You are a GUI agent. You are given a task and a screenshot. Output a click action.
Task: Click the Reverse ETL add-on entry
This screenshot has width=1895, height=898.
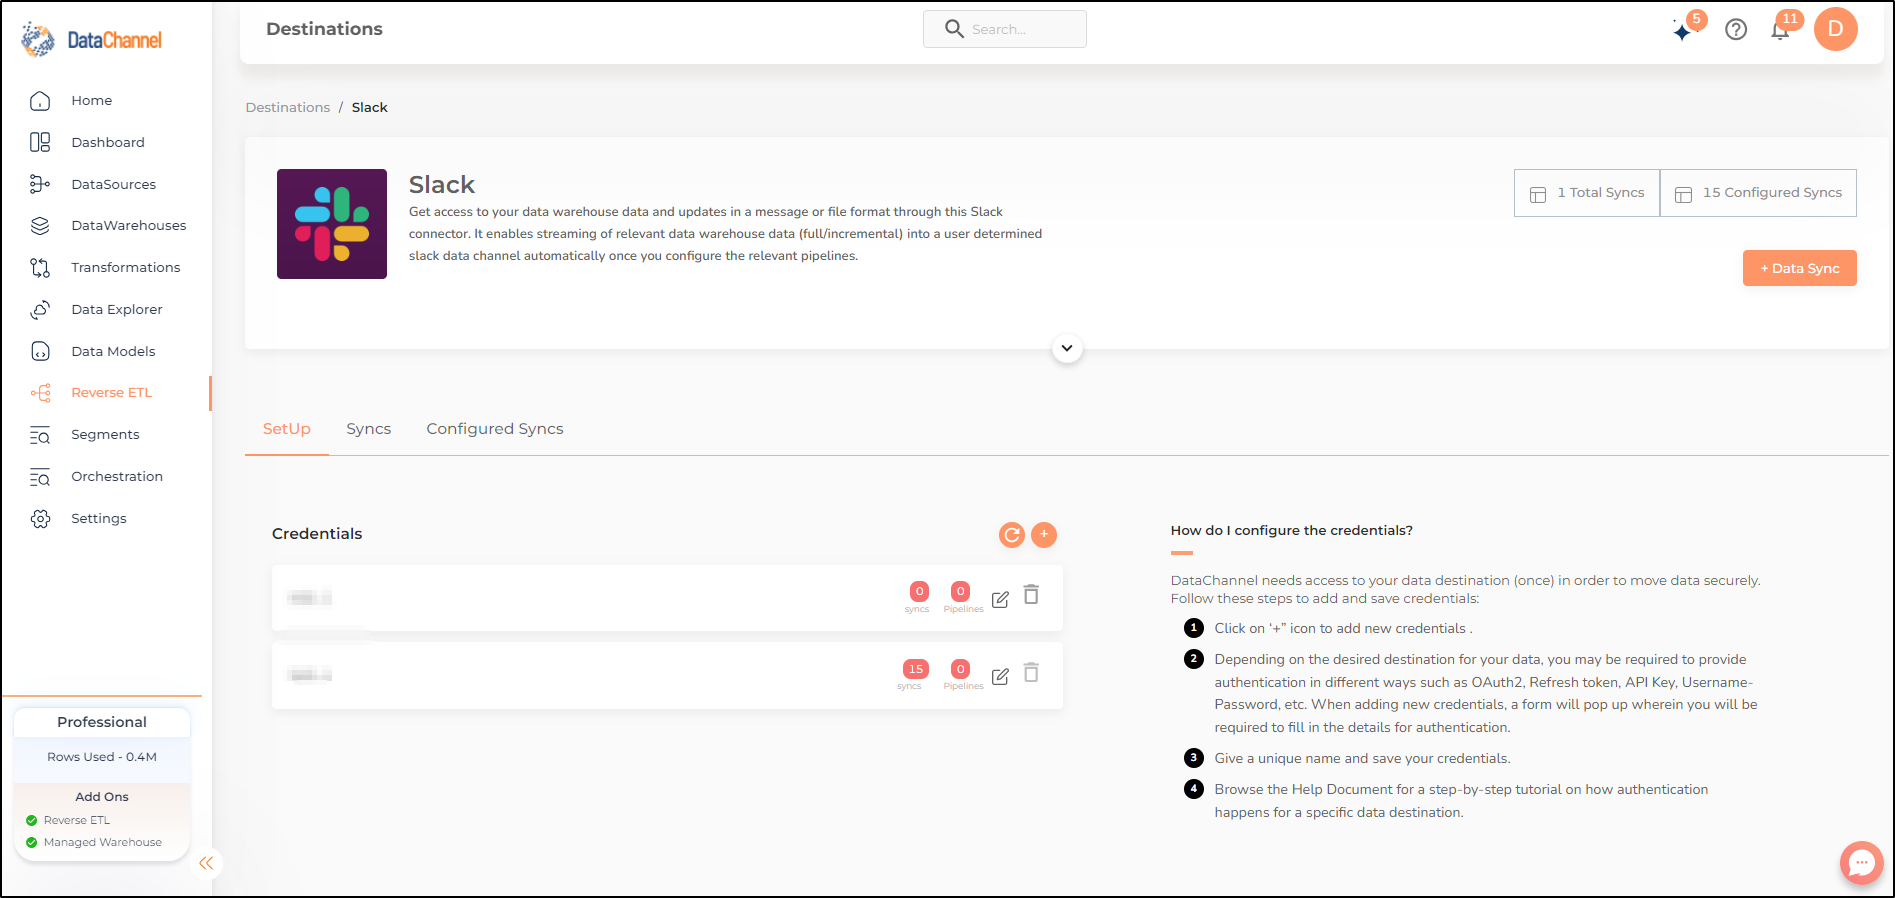tap(76, 820)
